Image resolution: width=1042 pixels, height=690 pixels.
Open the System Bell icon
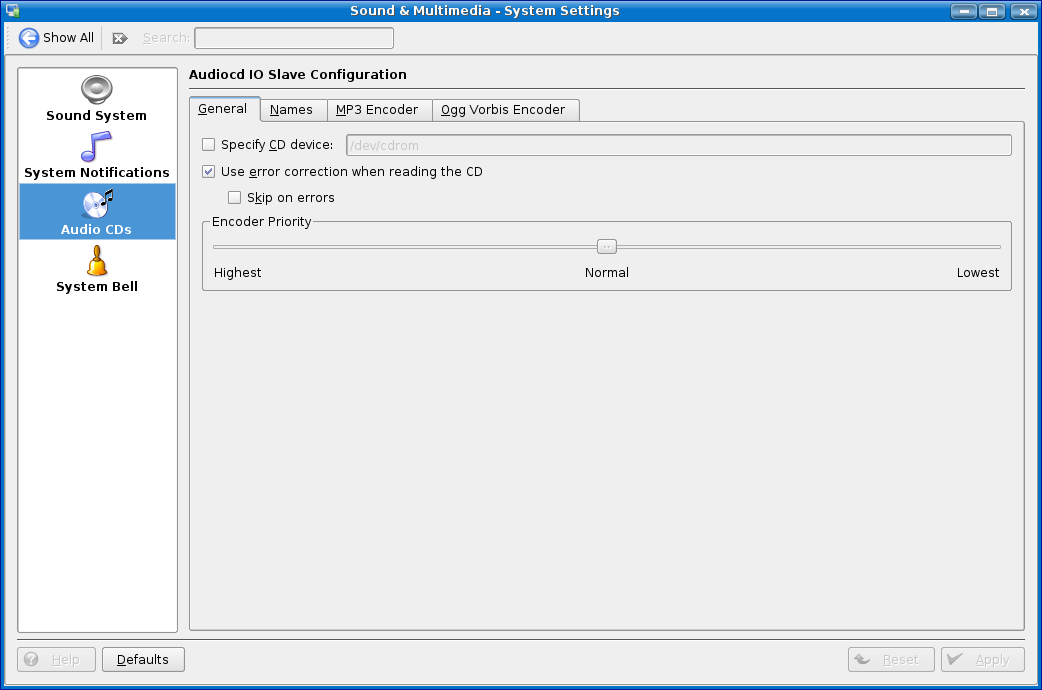(x=97, y=261)
